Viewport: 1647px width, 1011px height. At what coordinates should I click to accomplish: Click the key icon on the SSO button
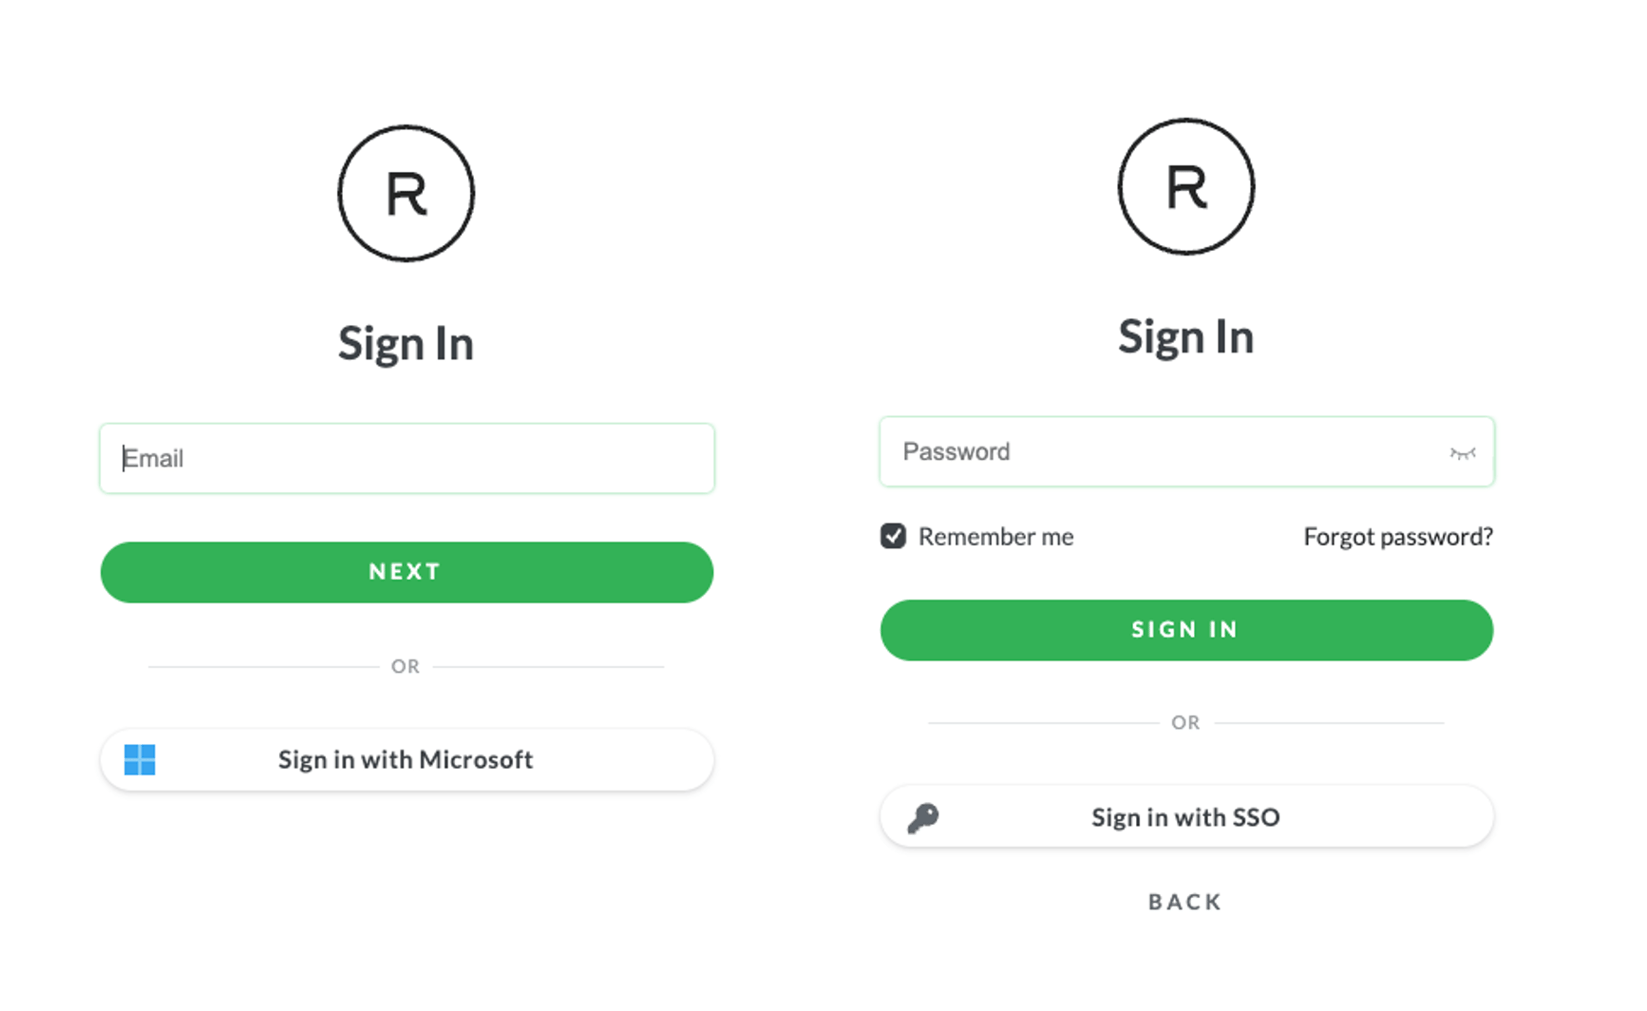point(922,817)
